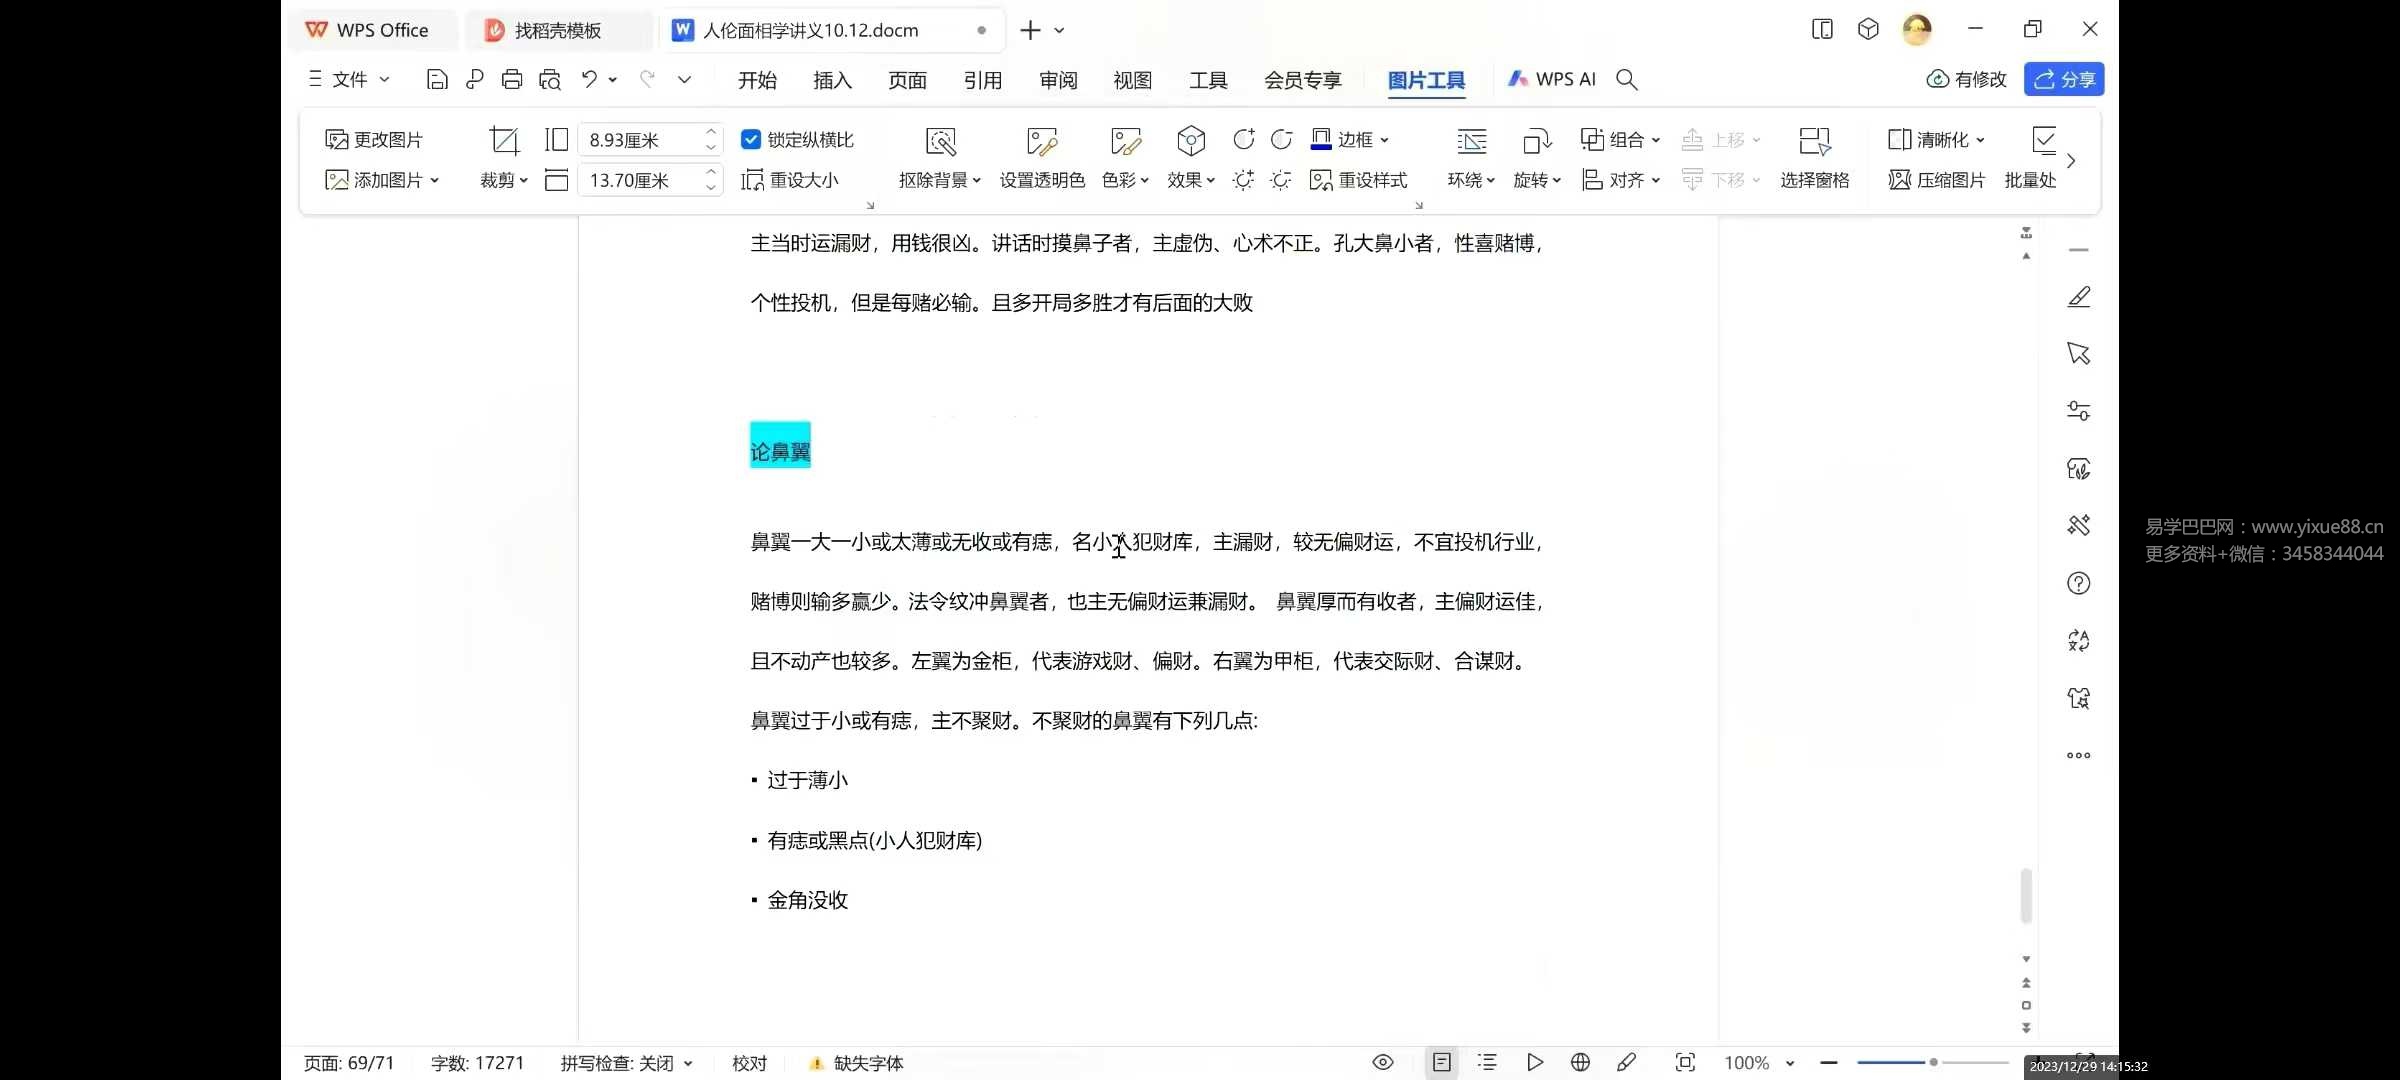Click the print icon in quick toolbar
The height and width of the screenshot is (1080, 2400).
pos(512,79)
